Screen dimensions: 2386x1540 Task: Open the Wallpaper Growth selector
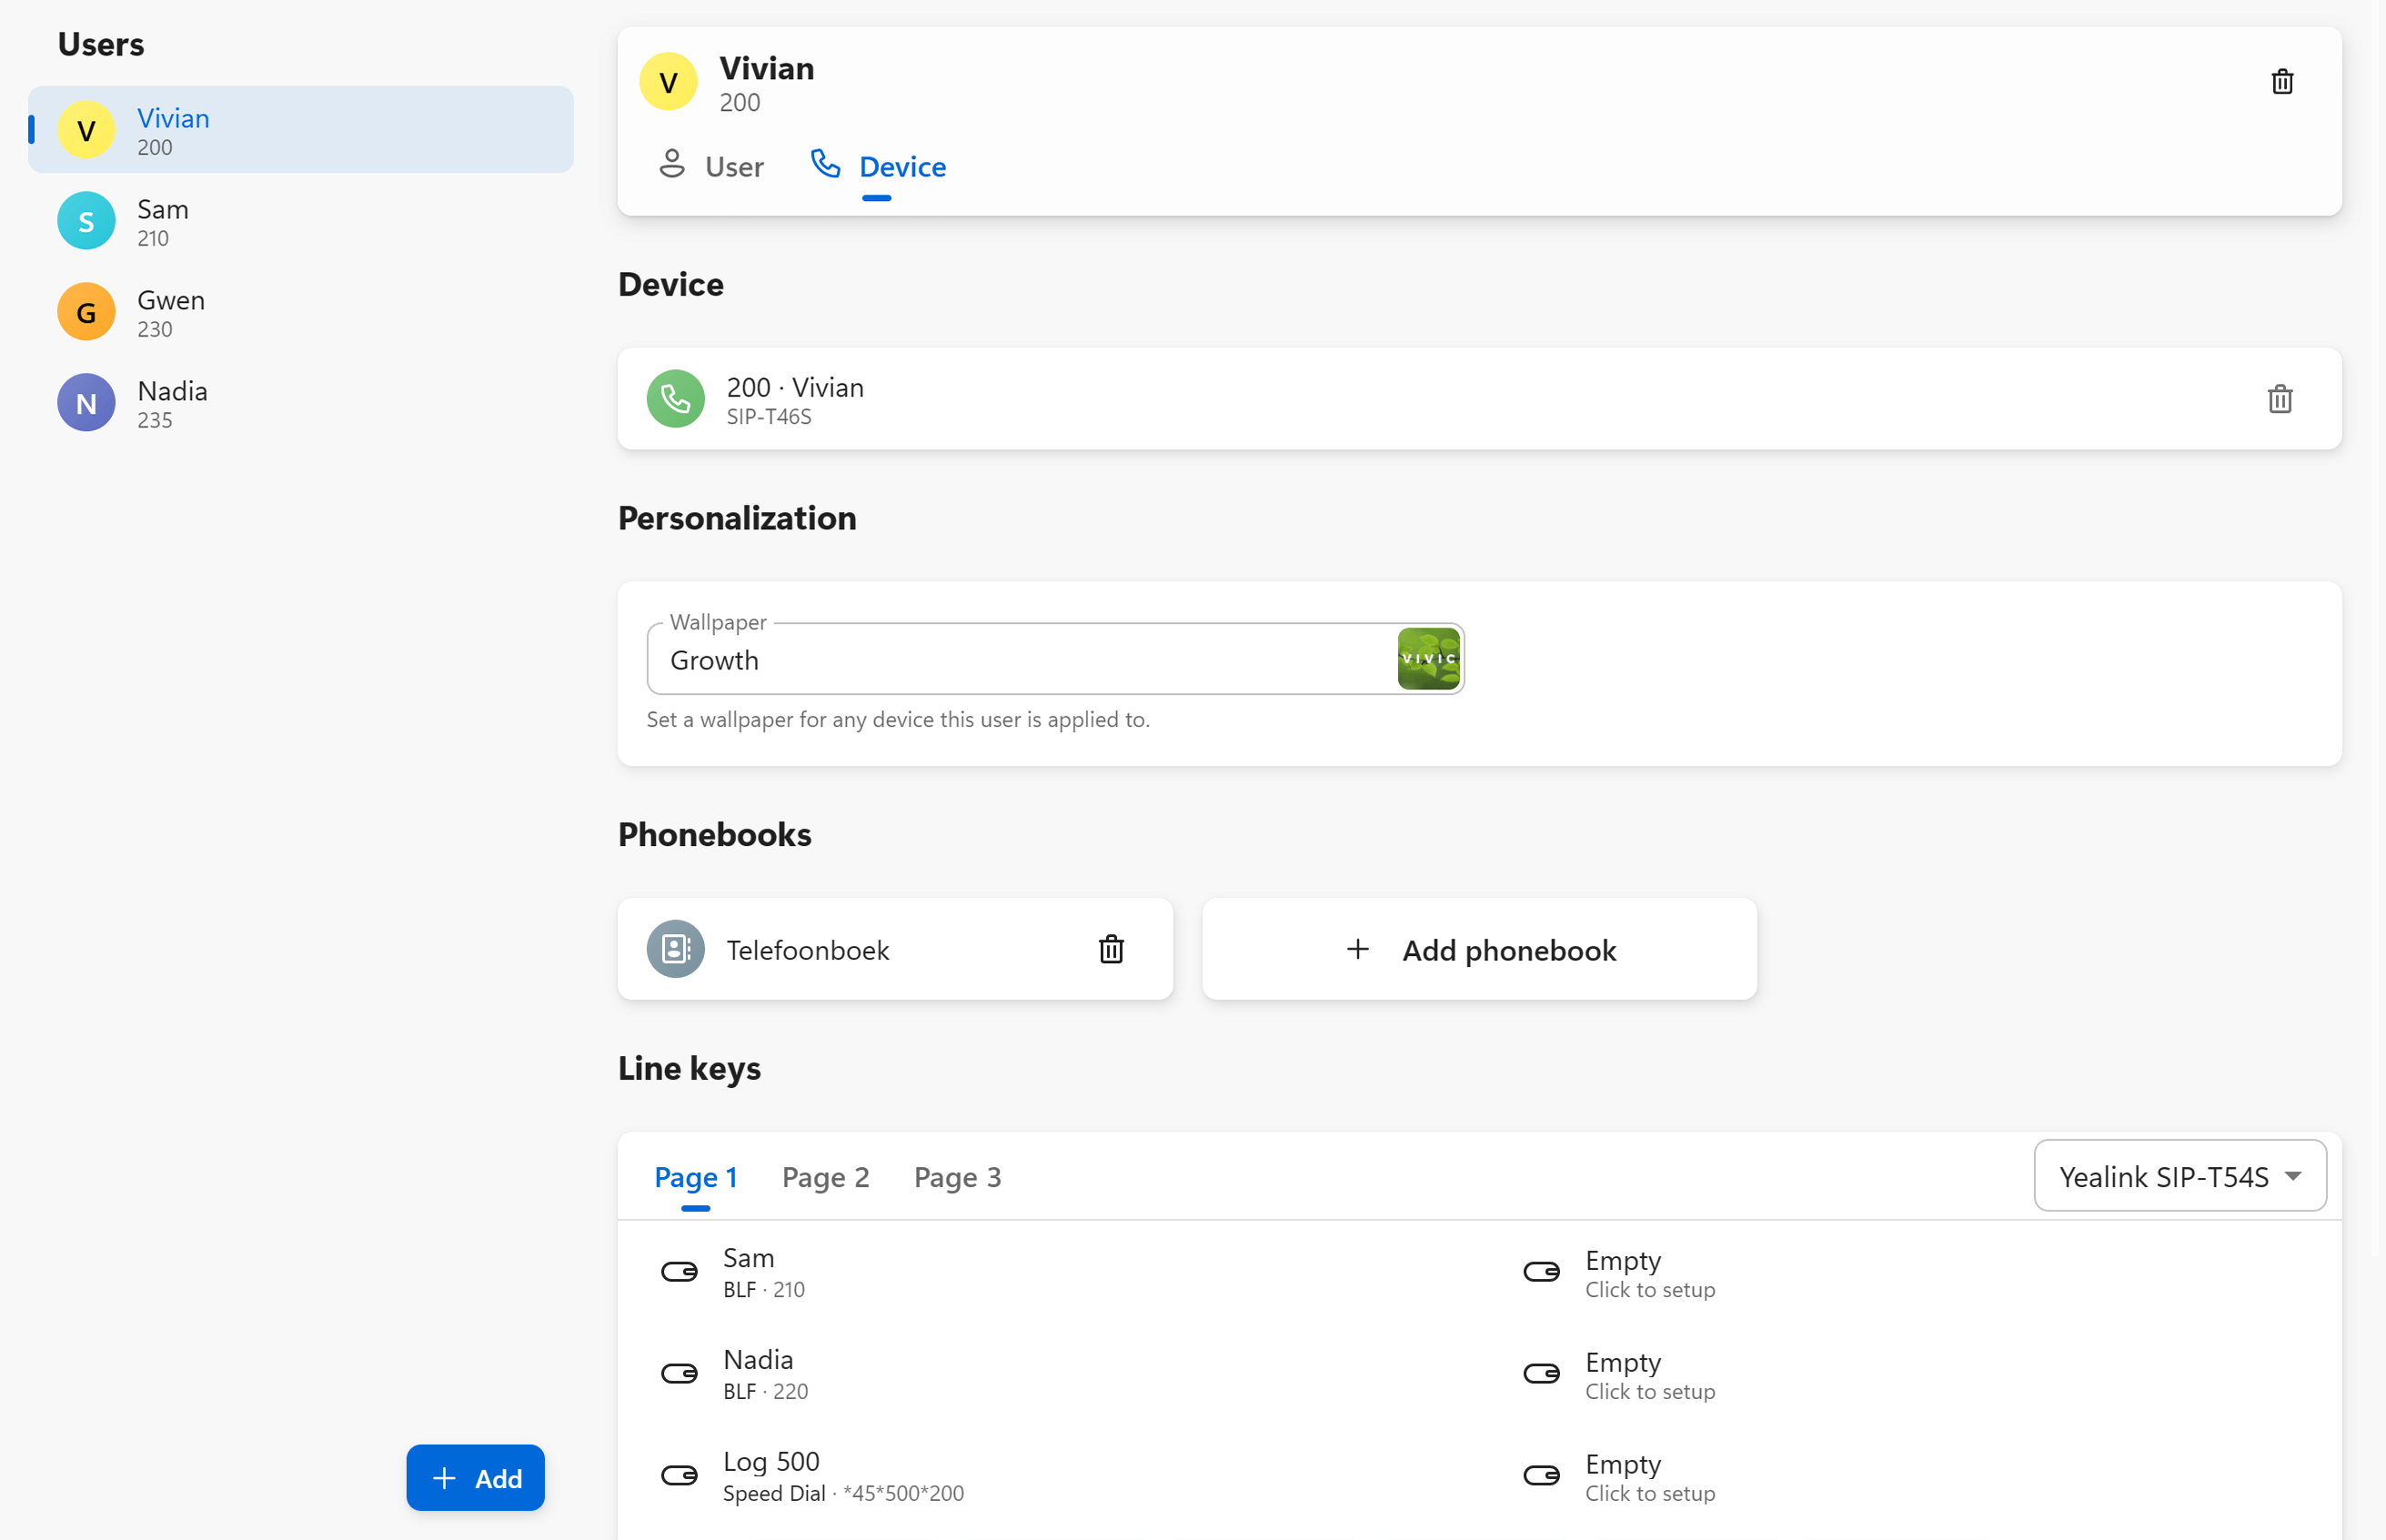[x=1020, y=660]
